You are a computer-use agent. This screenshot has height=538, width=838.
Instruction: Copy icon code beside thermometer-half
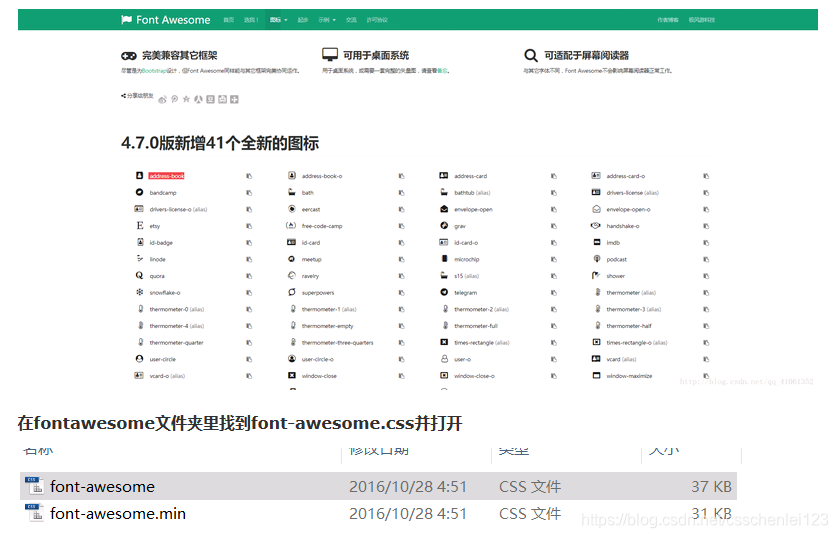click(706, 326)
